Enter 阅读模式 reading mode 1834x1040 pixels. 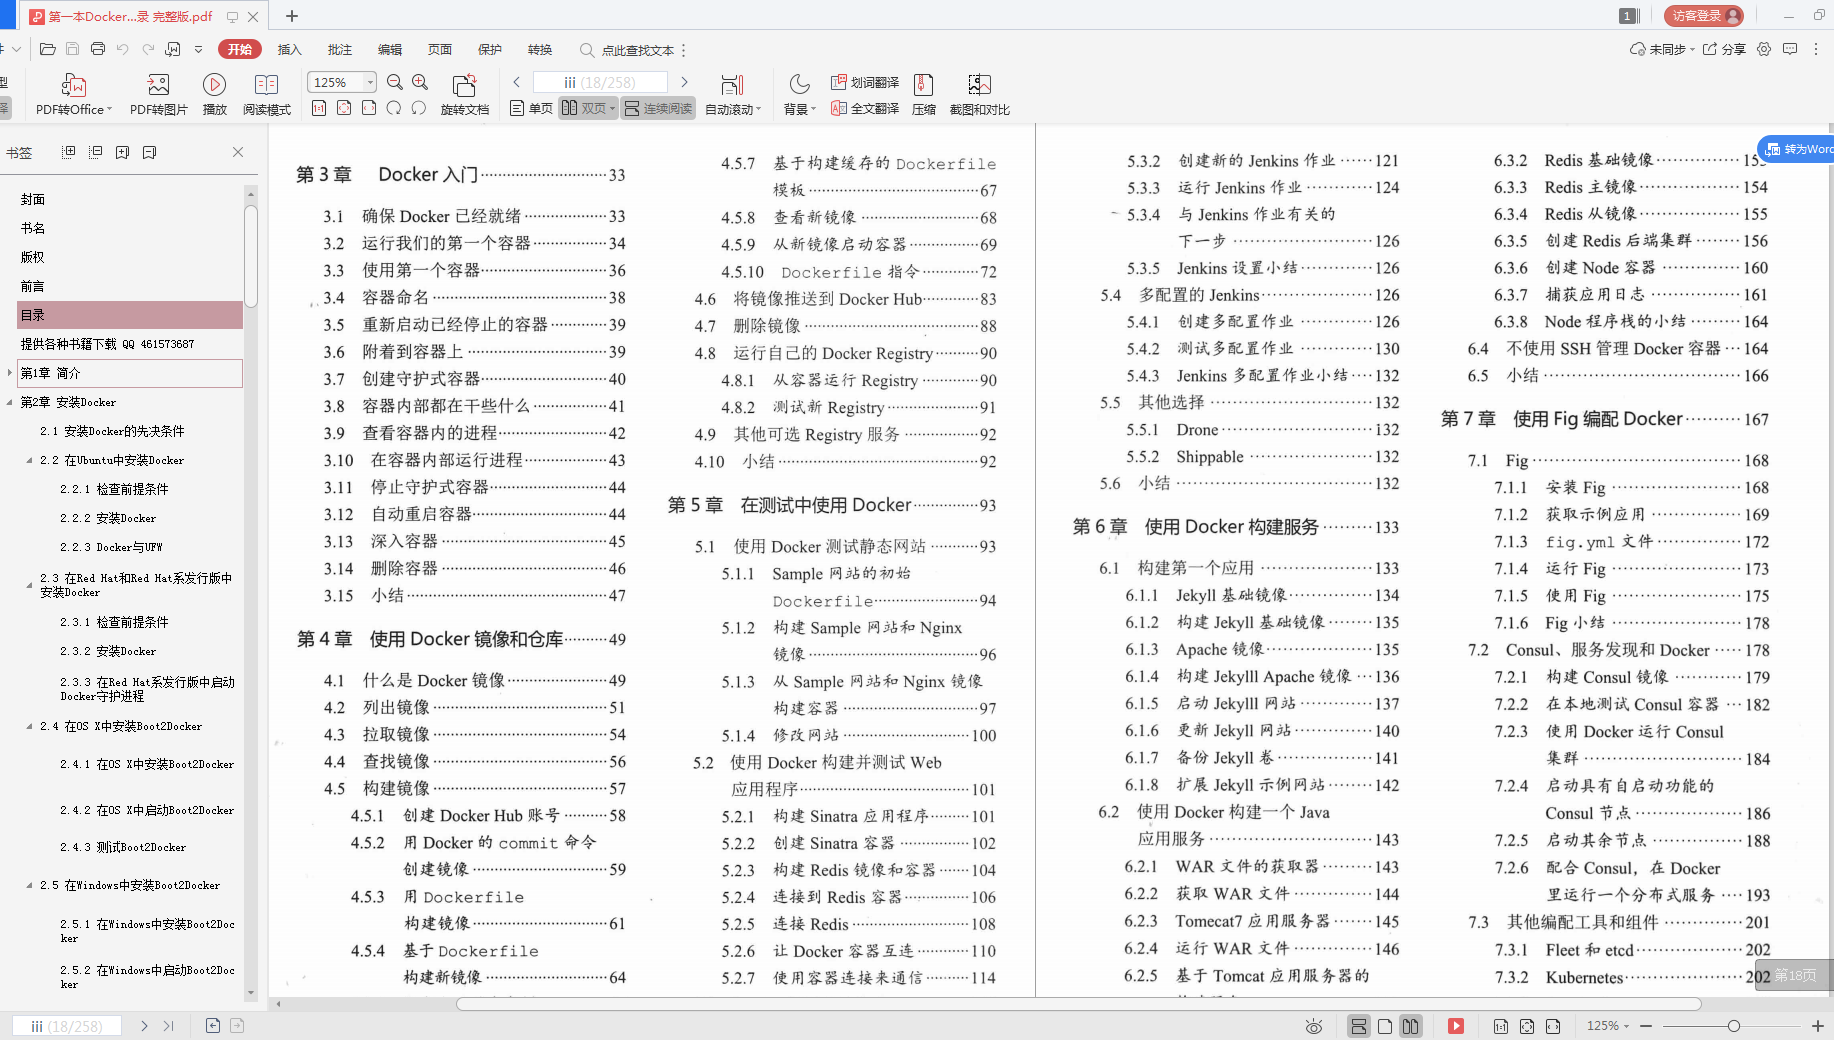266,94
